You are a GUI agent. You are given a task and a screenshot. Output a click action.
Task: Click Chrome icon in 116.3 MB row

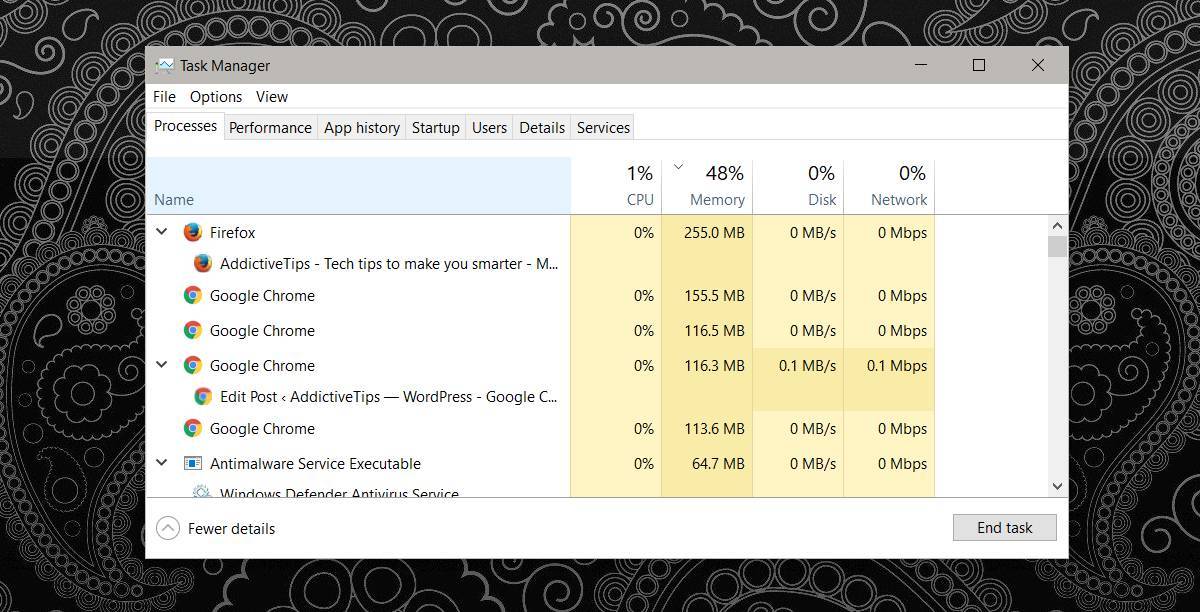[193, 365]
